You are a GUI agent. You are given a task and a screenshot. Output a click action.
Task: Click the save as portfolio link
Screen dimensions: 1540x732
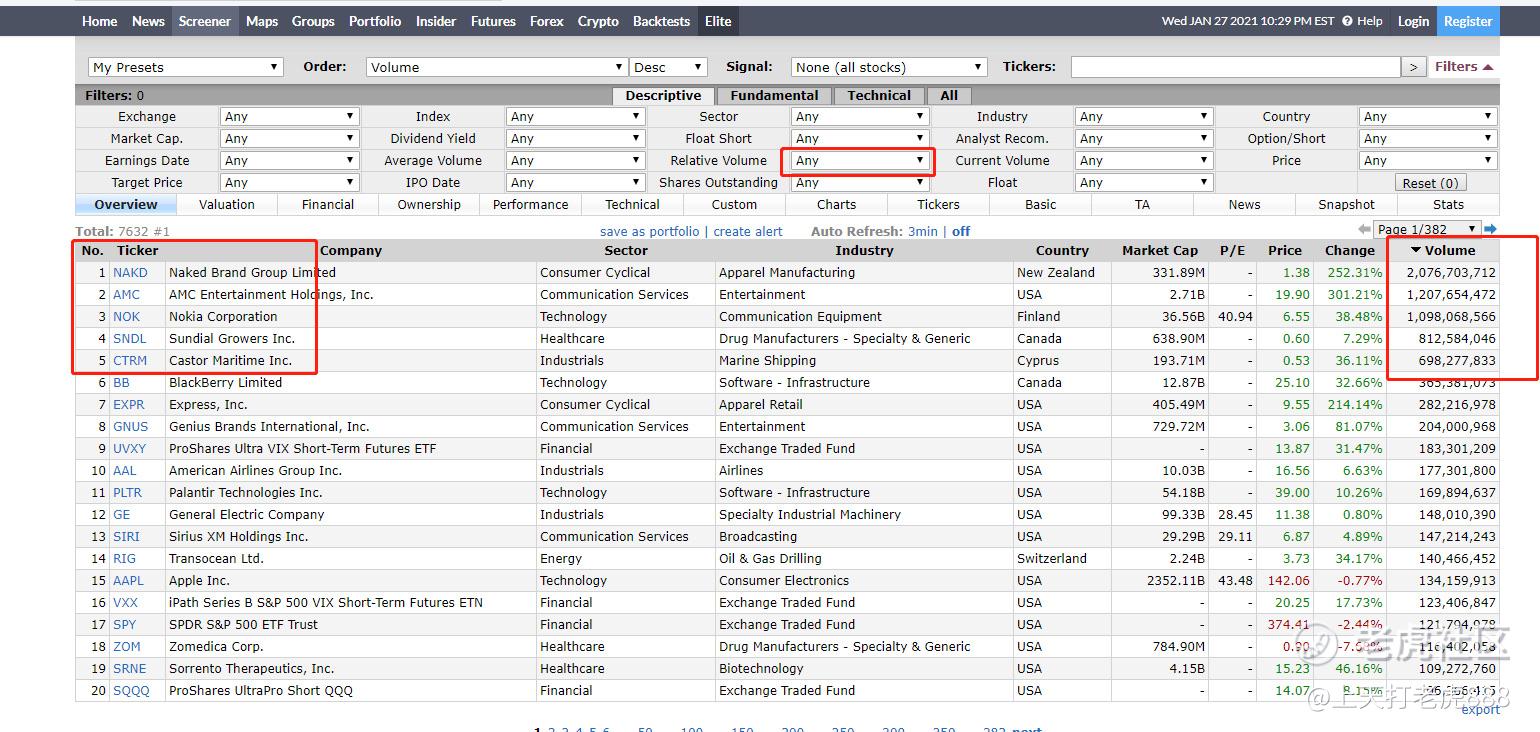pyautogui.click(x=650, y=231)
